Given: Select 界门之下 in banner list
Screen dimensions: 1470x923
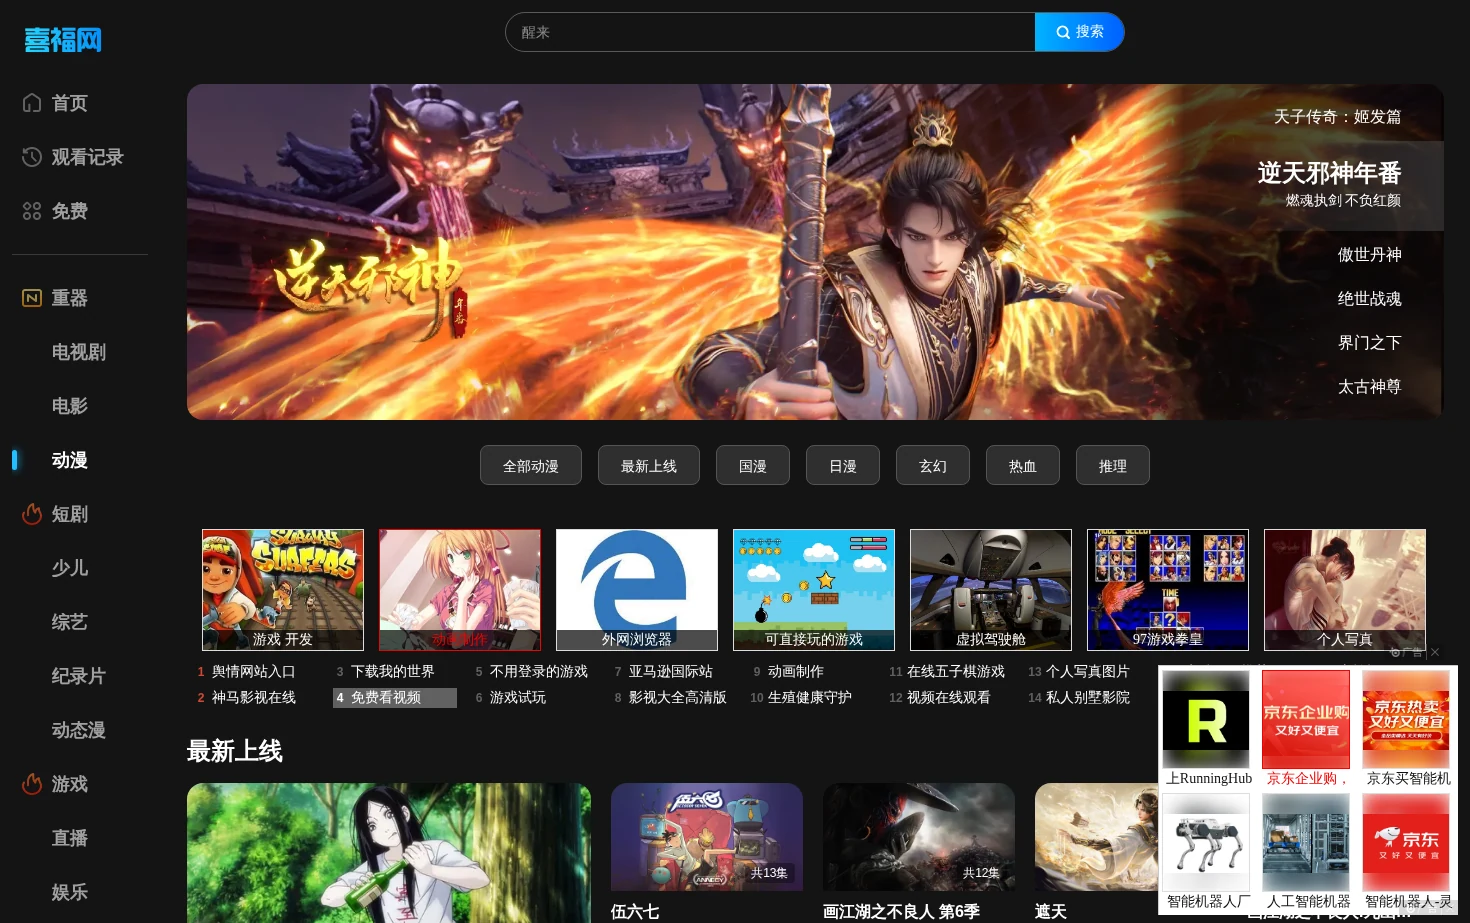Looking at the screenshot, I should click(x=1369, y=343).
